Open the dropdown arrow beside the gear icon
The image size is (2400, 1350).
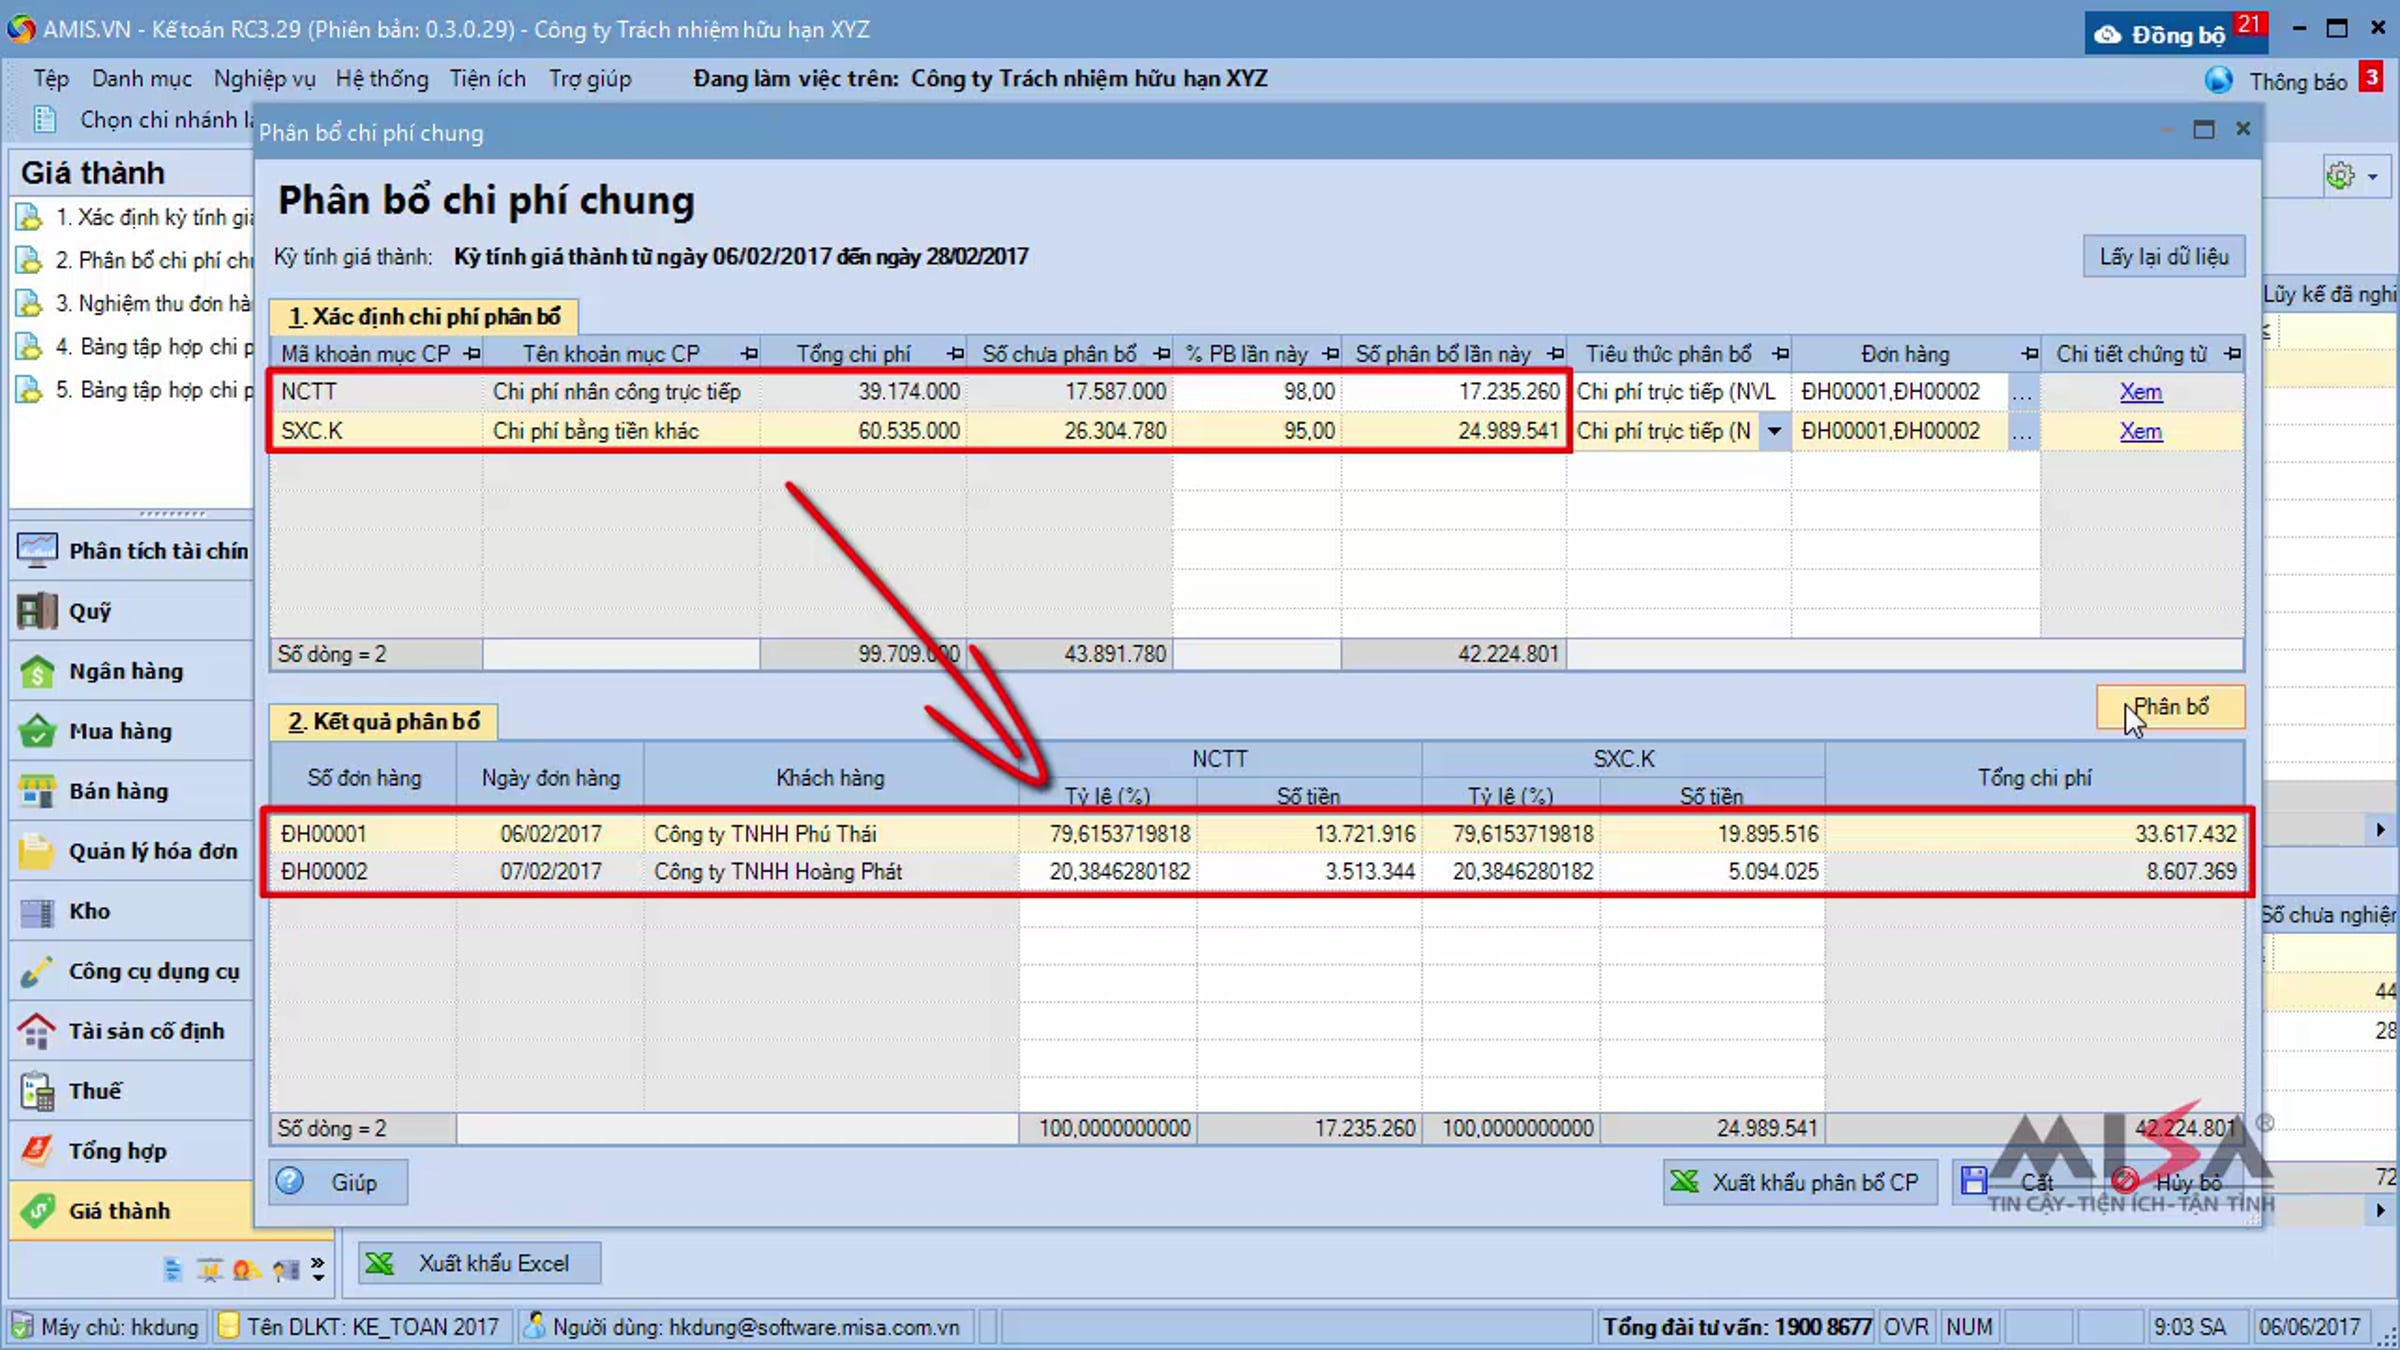[x=2373, y=177]
